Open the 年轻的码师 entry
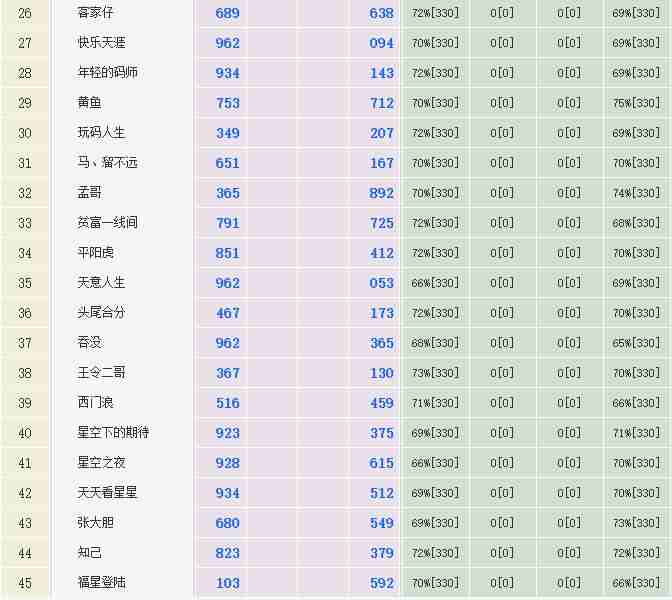This screenshot has height=600, width=672. tap(107, 73)
